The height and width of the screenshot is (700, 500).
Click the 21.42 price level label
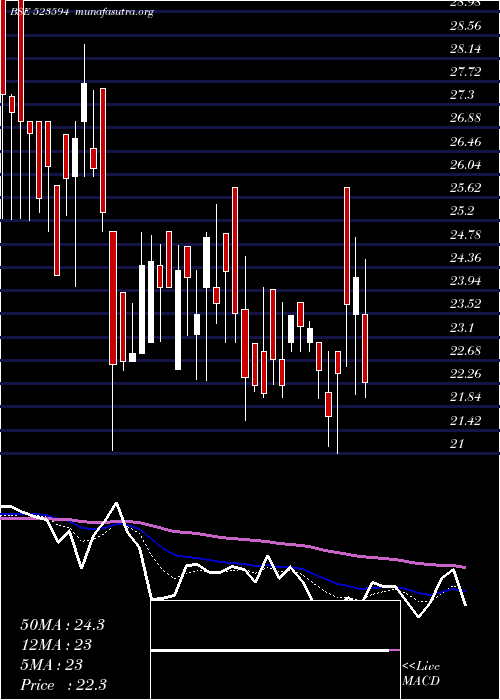click(x=466, y=421)
